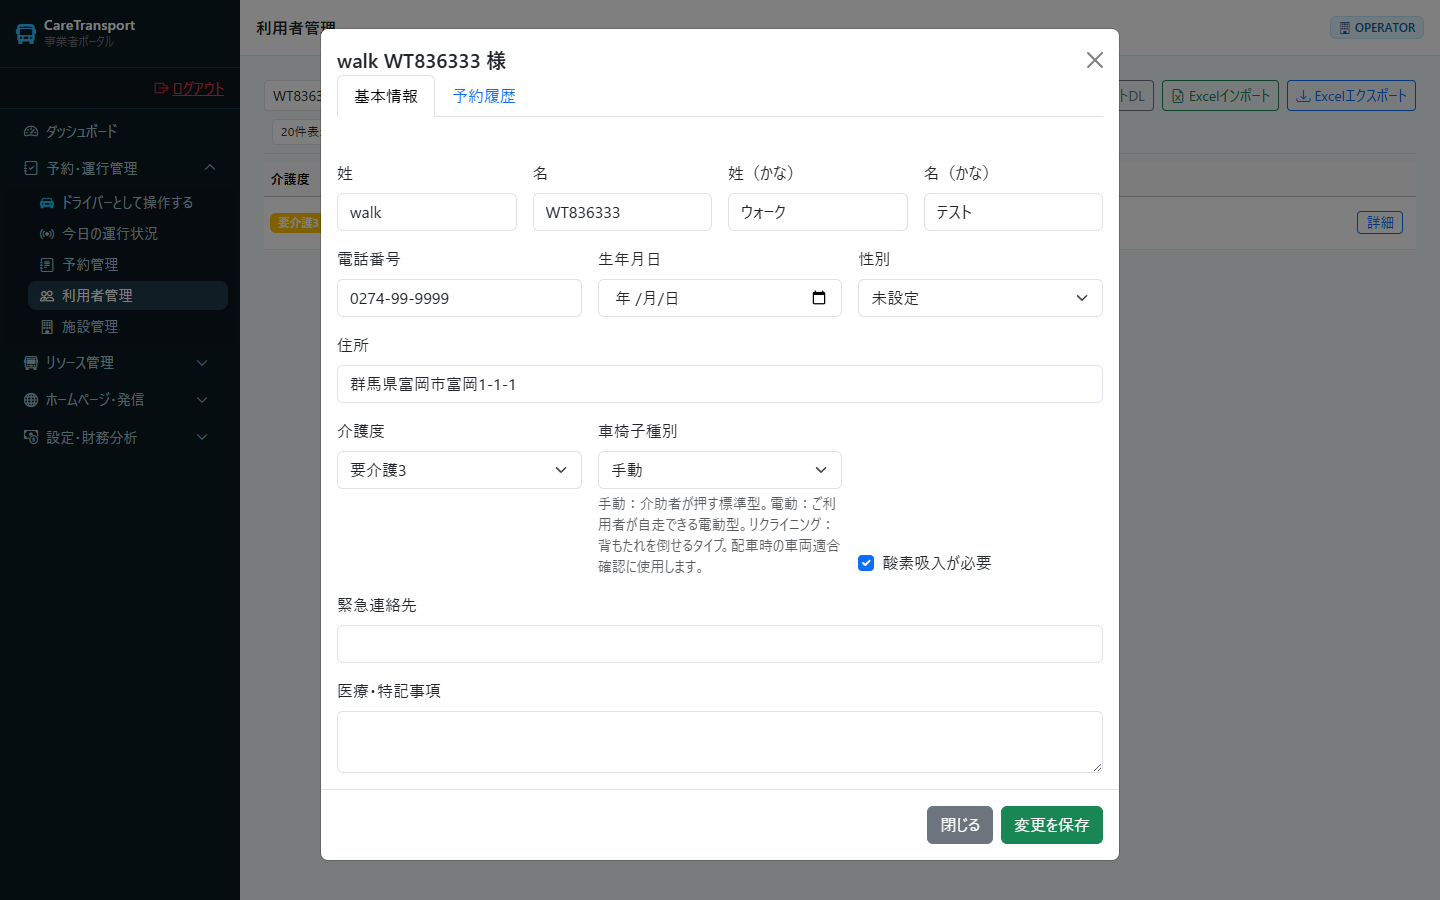Screen dimensions: 1440x900
Task: Click the 姓 input field containing walk
Action: click(427, 212)
